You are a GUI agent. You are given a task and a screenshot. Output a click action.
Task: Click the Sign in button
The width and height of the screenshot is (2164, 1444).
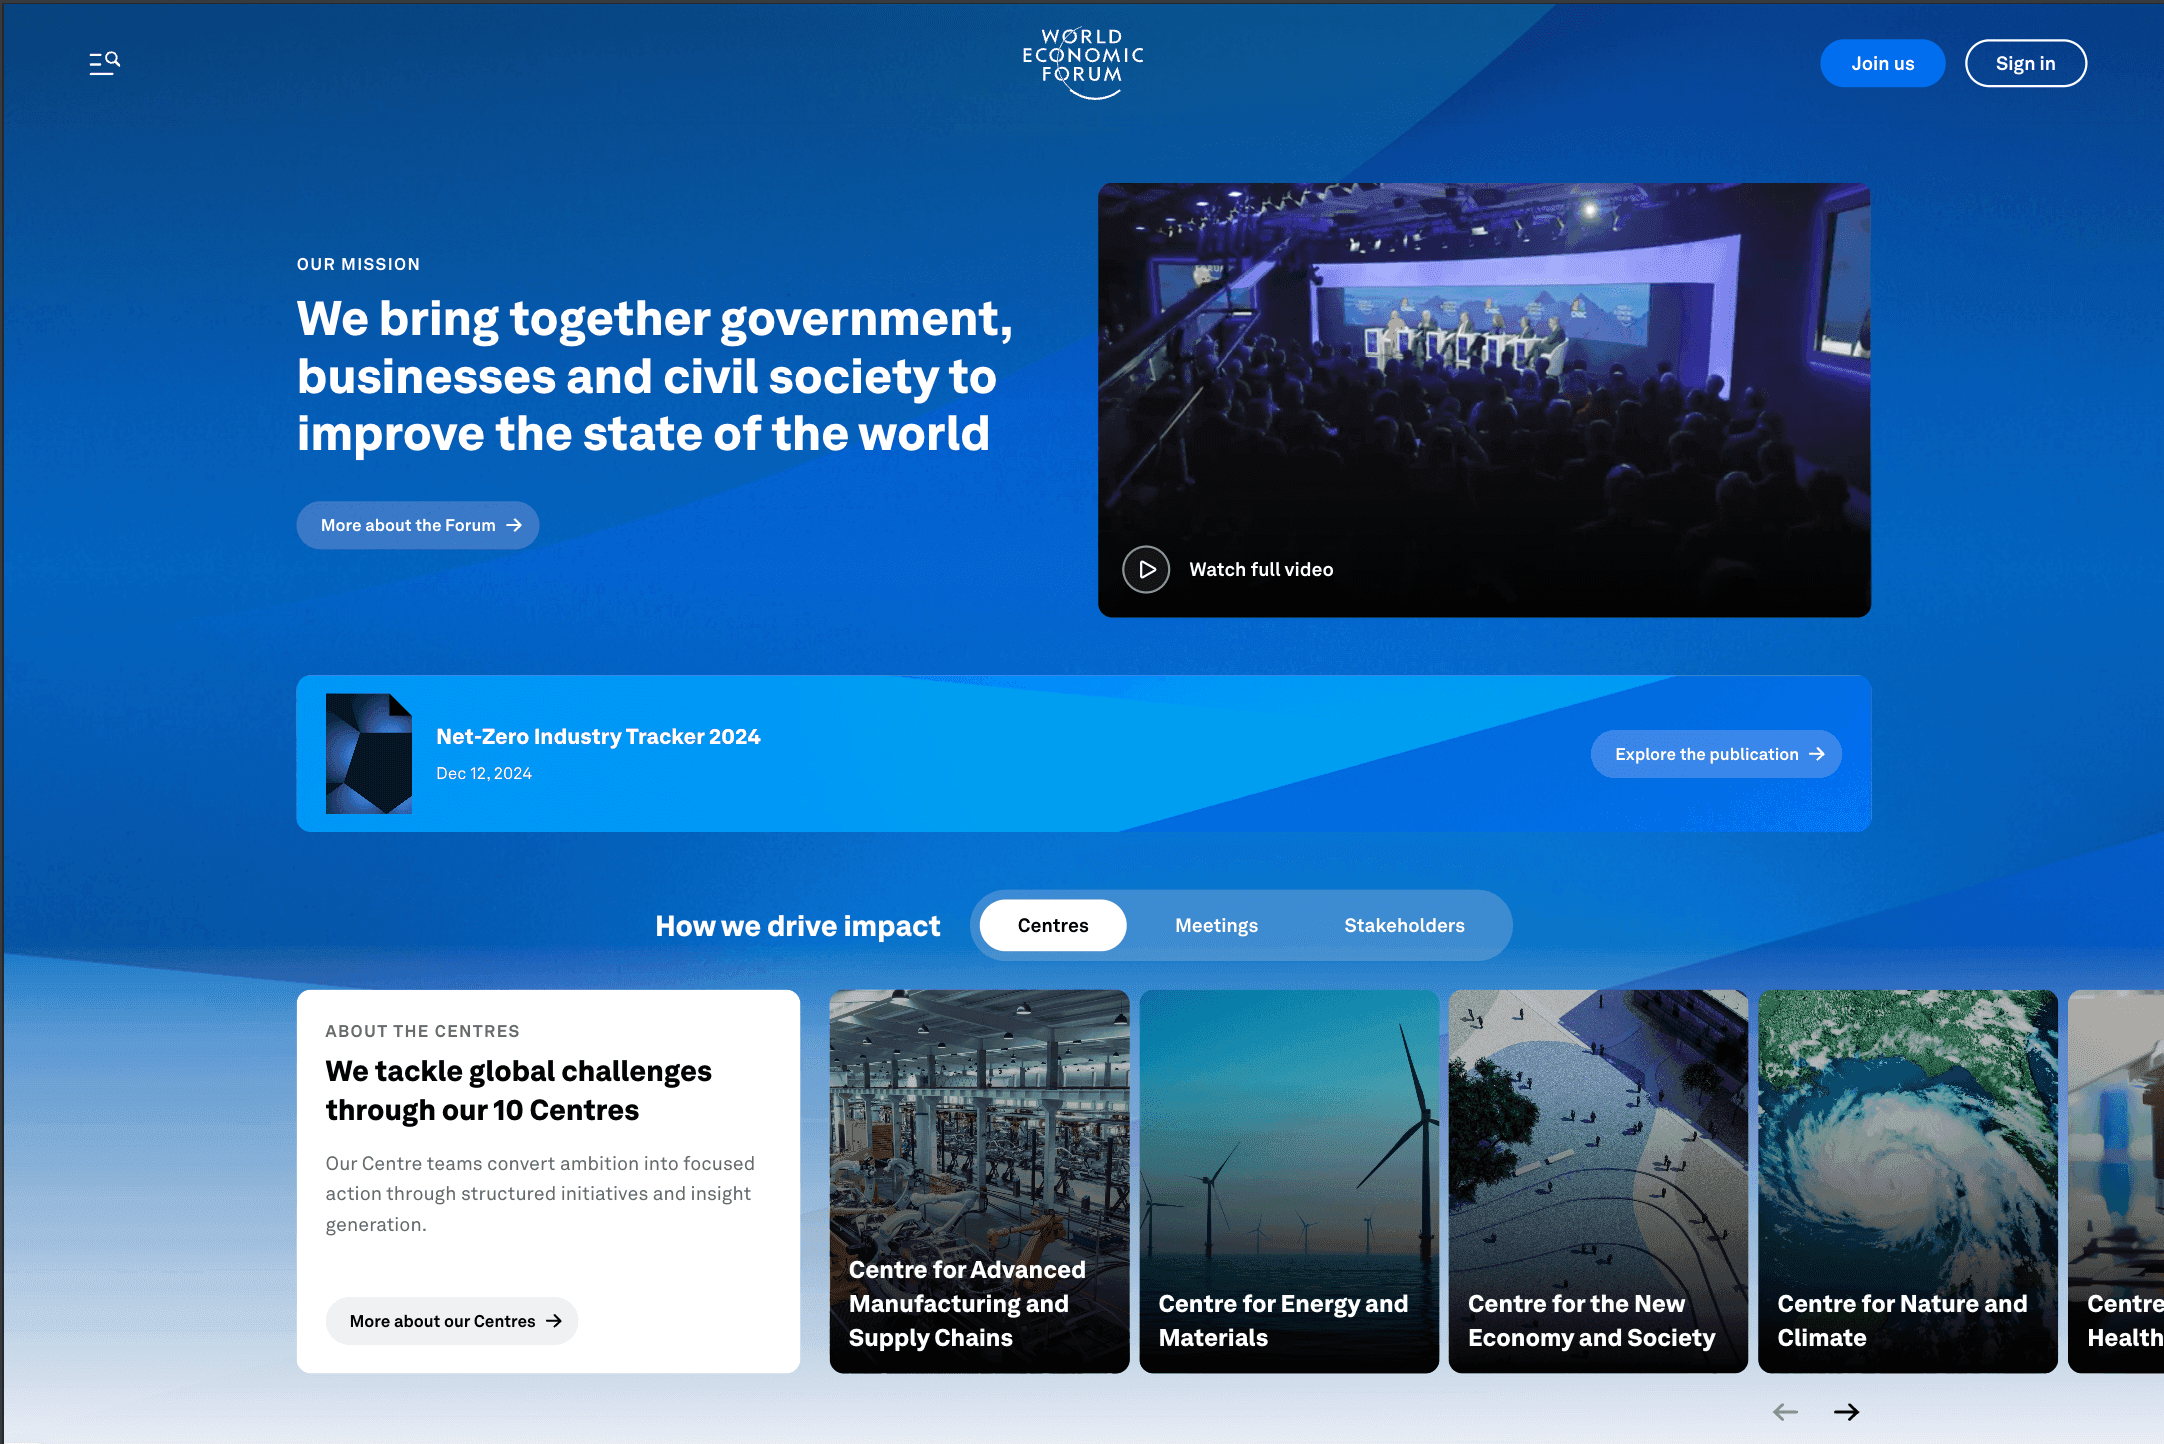pos(2025,64)
